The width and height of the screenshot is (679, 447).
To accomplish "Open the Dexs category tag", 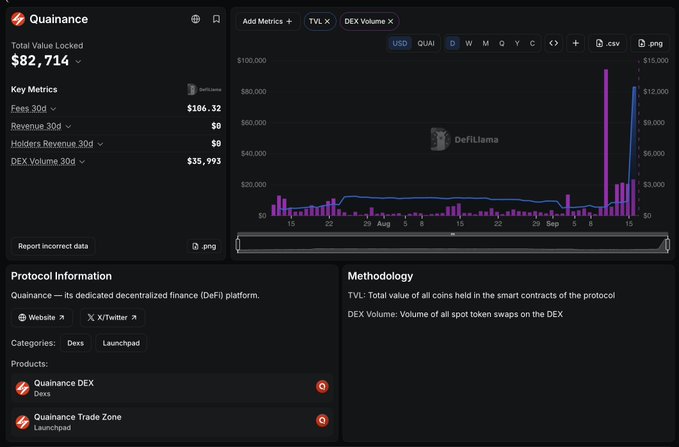I will pyautogui.click(x=75, y=343).
